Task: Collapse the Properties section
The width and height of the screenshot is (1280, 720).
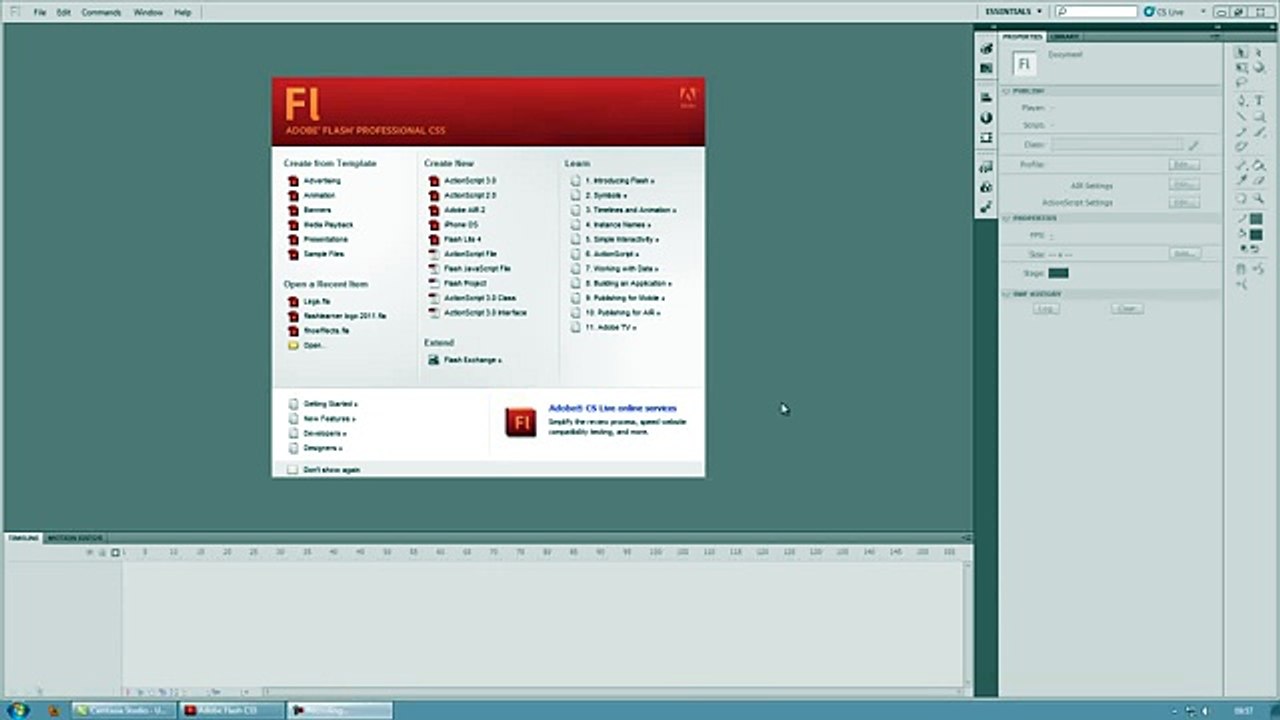Action: point(1008,217)
